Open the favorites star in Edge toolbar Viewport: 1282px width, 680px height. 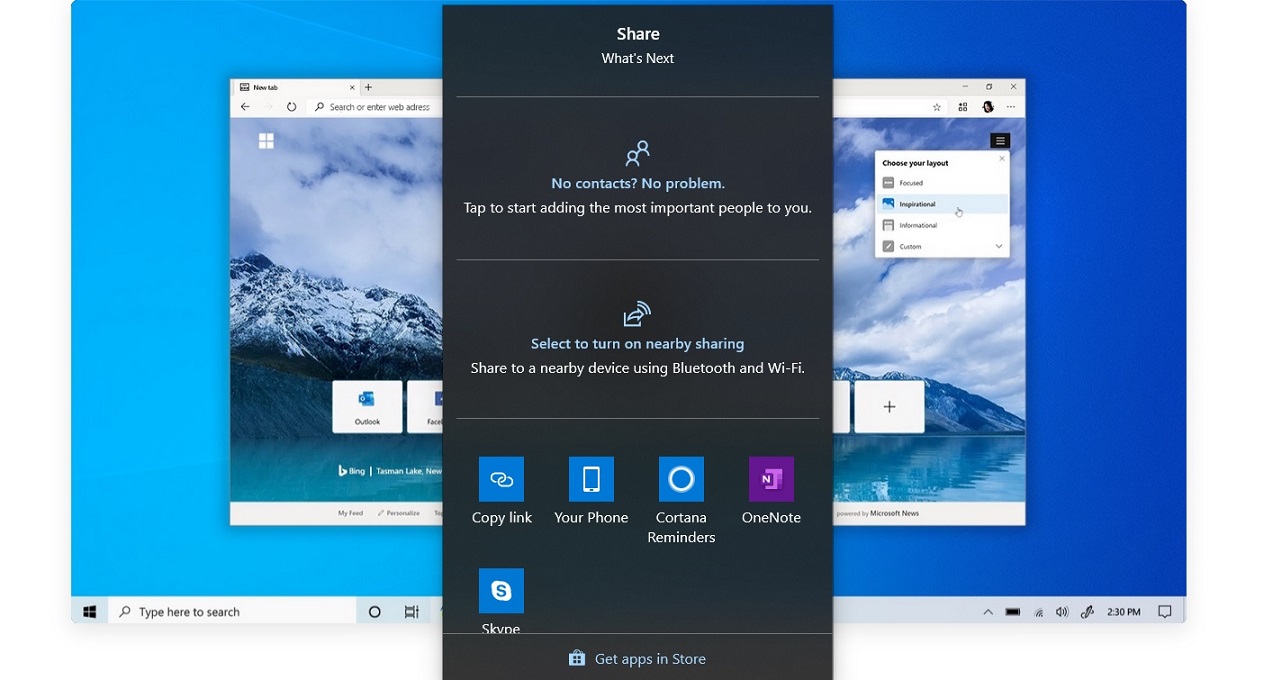tap(936, 106)
